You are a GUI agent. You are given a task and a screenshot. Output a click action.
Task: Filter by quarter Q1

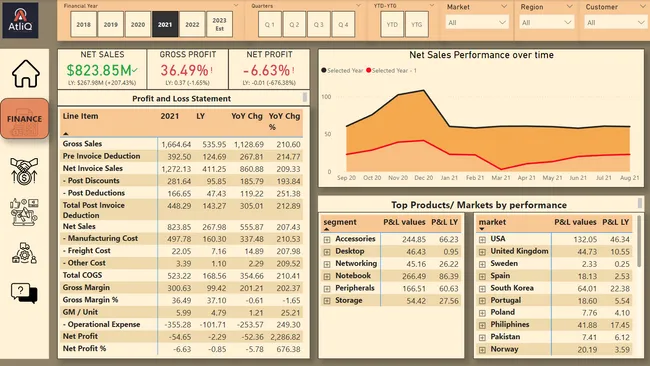269,24
